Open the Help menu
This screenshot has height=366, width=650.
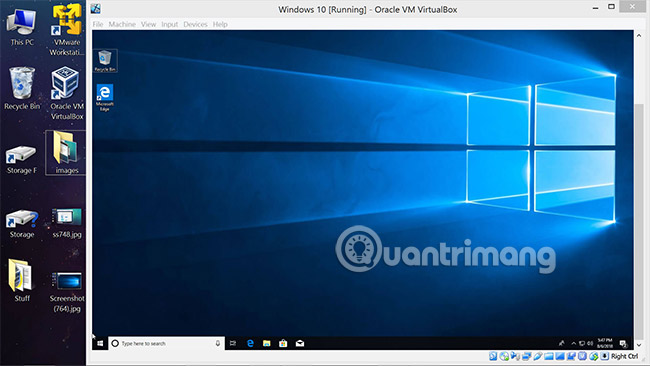tap(220, 24)
